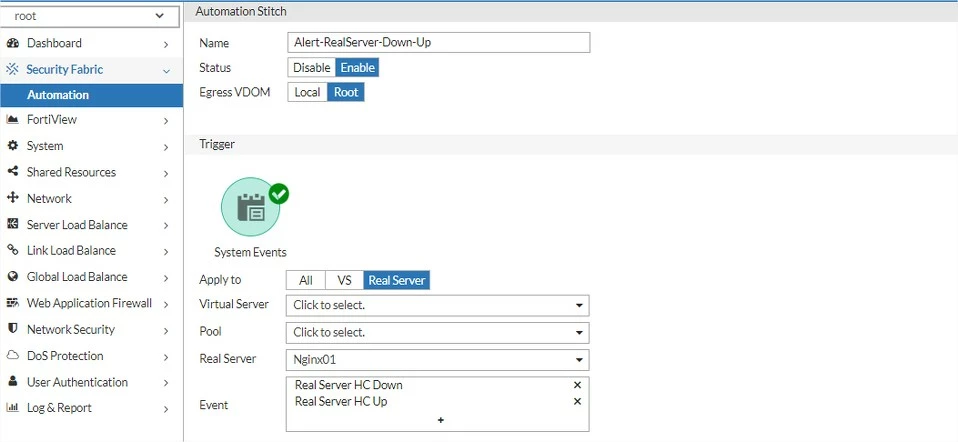Expand the Dashboard menu chevron
This screenshot has height=442, width=958.
[x=166, y=44]
